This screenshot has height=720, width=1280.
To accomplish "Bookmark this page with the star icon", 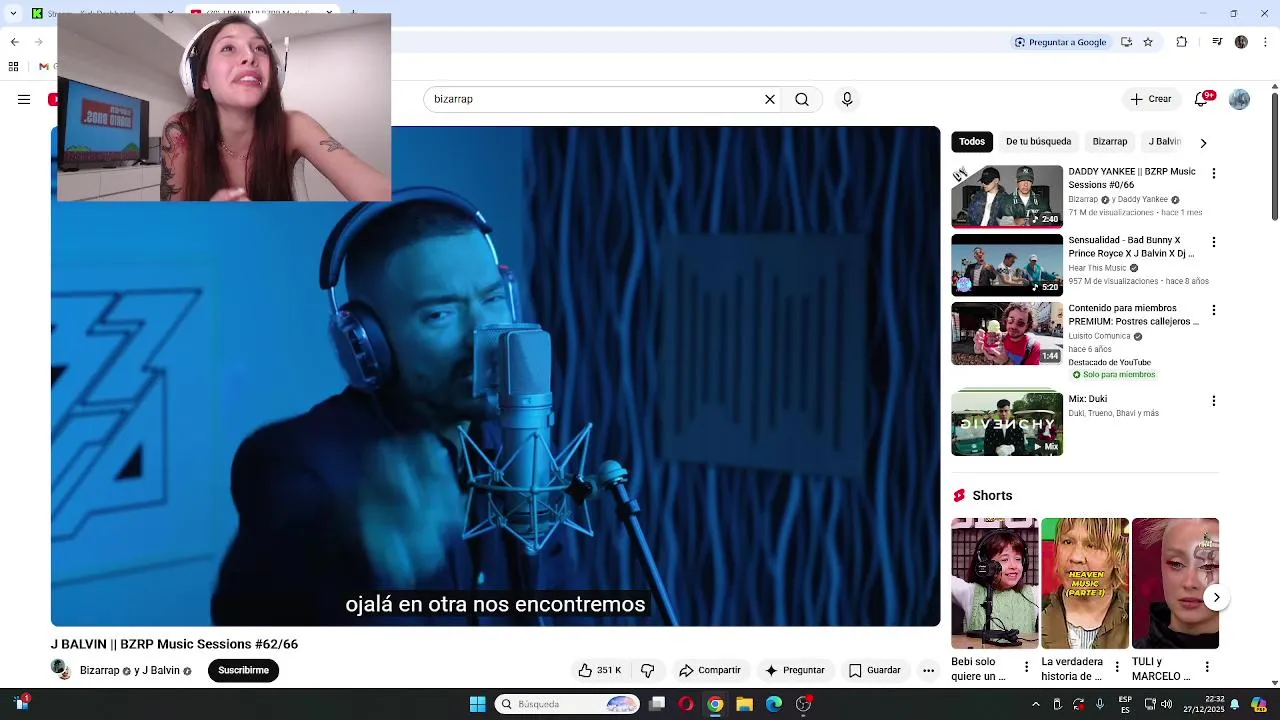I will tap(1148, 42).
